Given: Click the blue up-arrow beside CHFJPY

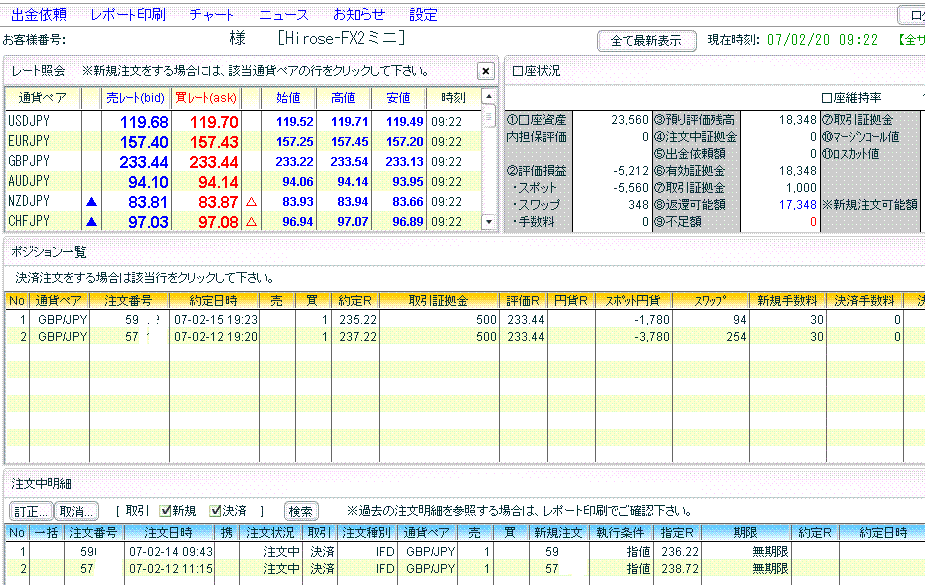Looking at the screenshot, I should point(92,222).
